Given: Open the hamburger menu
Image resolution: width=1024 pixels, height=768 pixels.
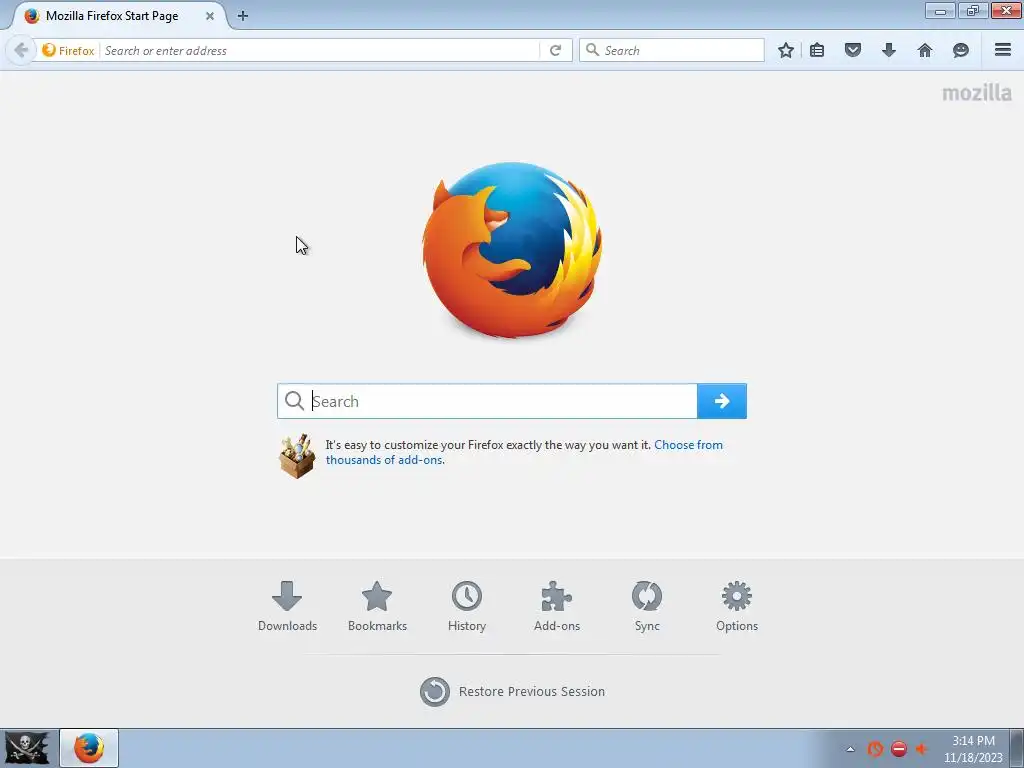Looking at the screenshot, I should coord(1002,50).
